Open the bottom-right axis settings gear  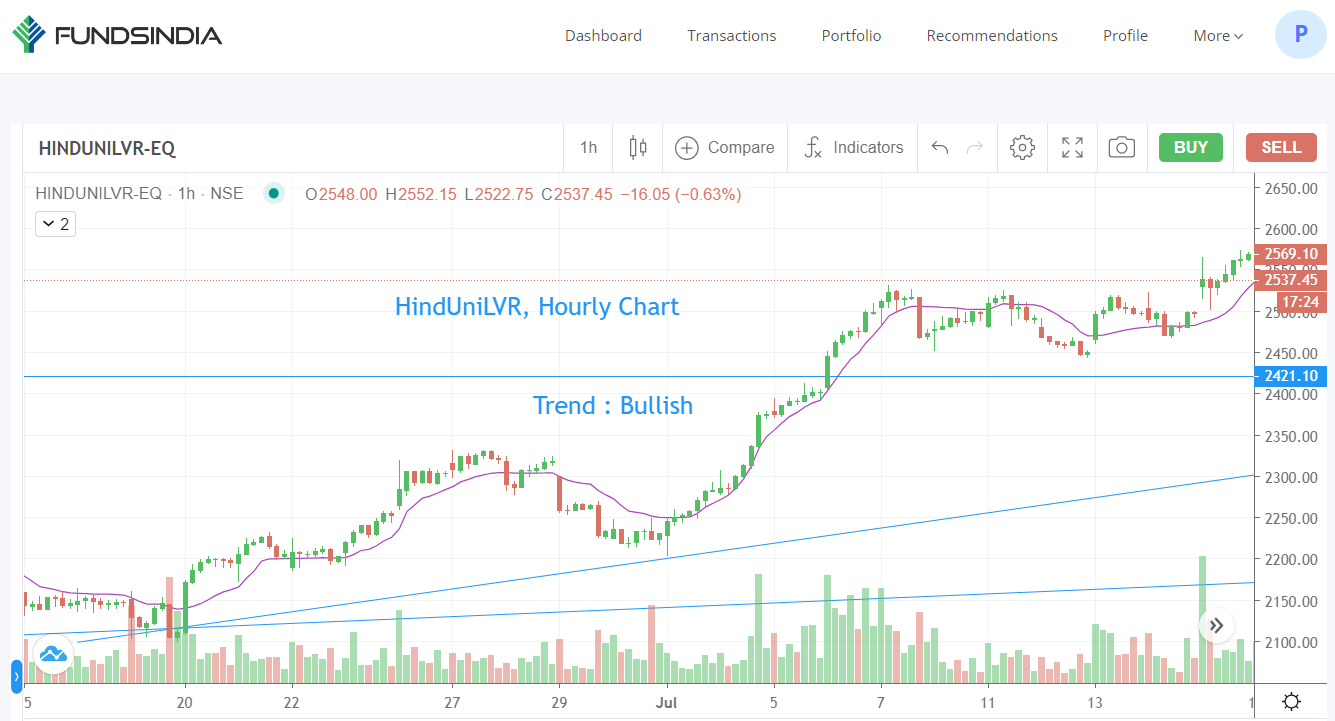tap(1291, 702)
